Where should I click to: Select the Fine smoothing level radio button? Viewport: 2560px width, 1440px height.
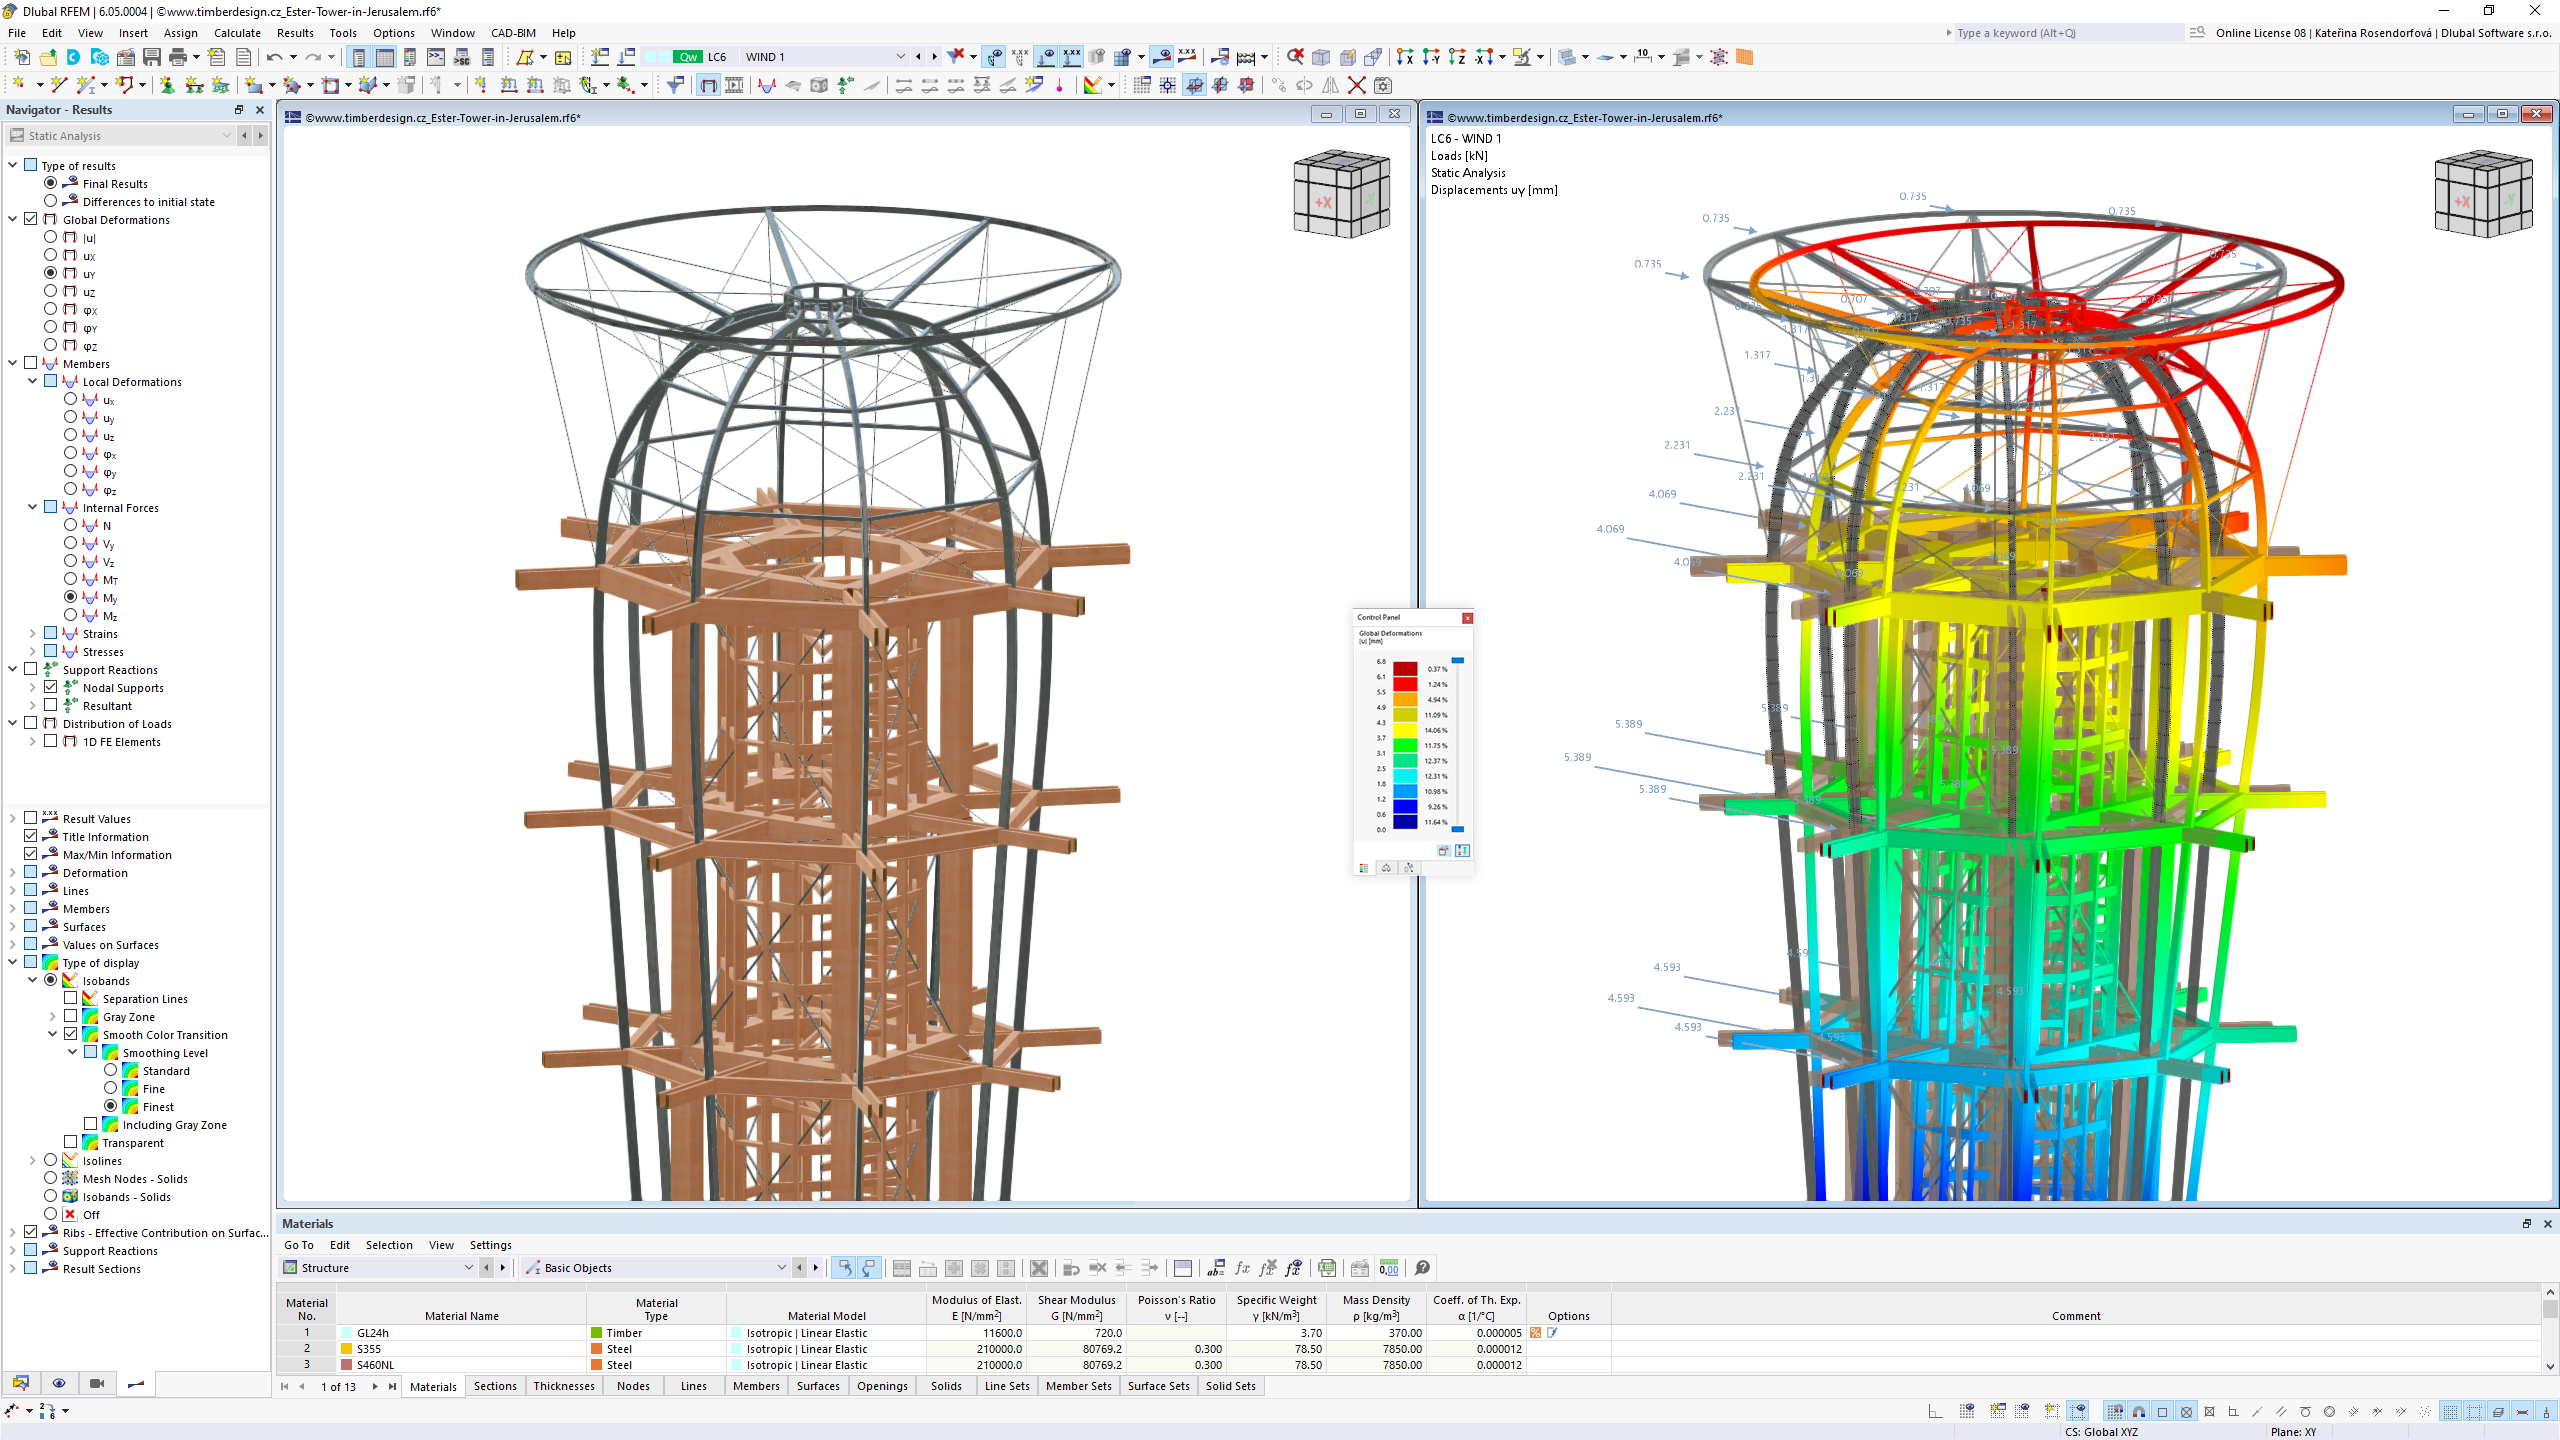tap(111, 1088)
